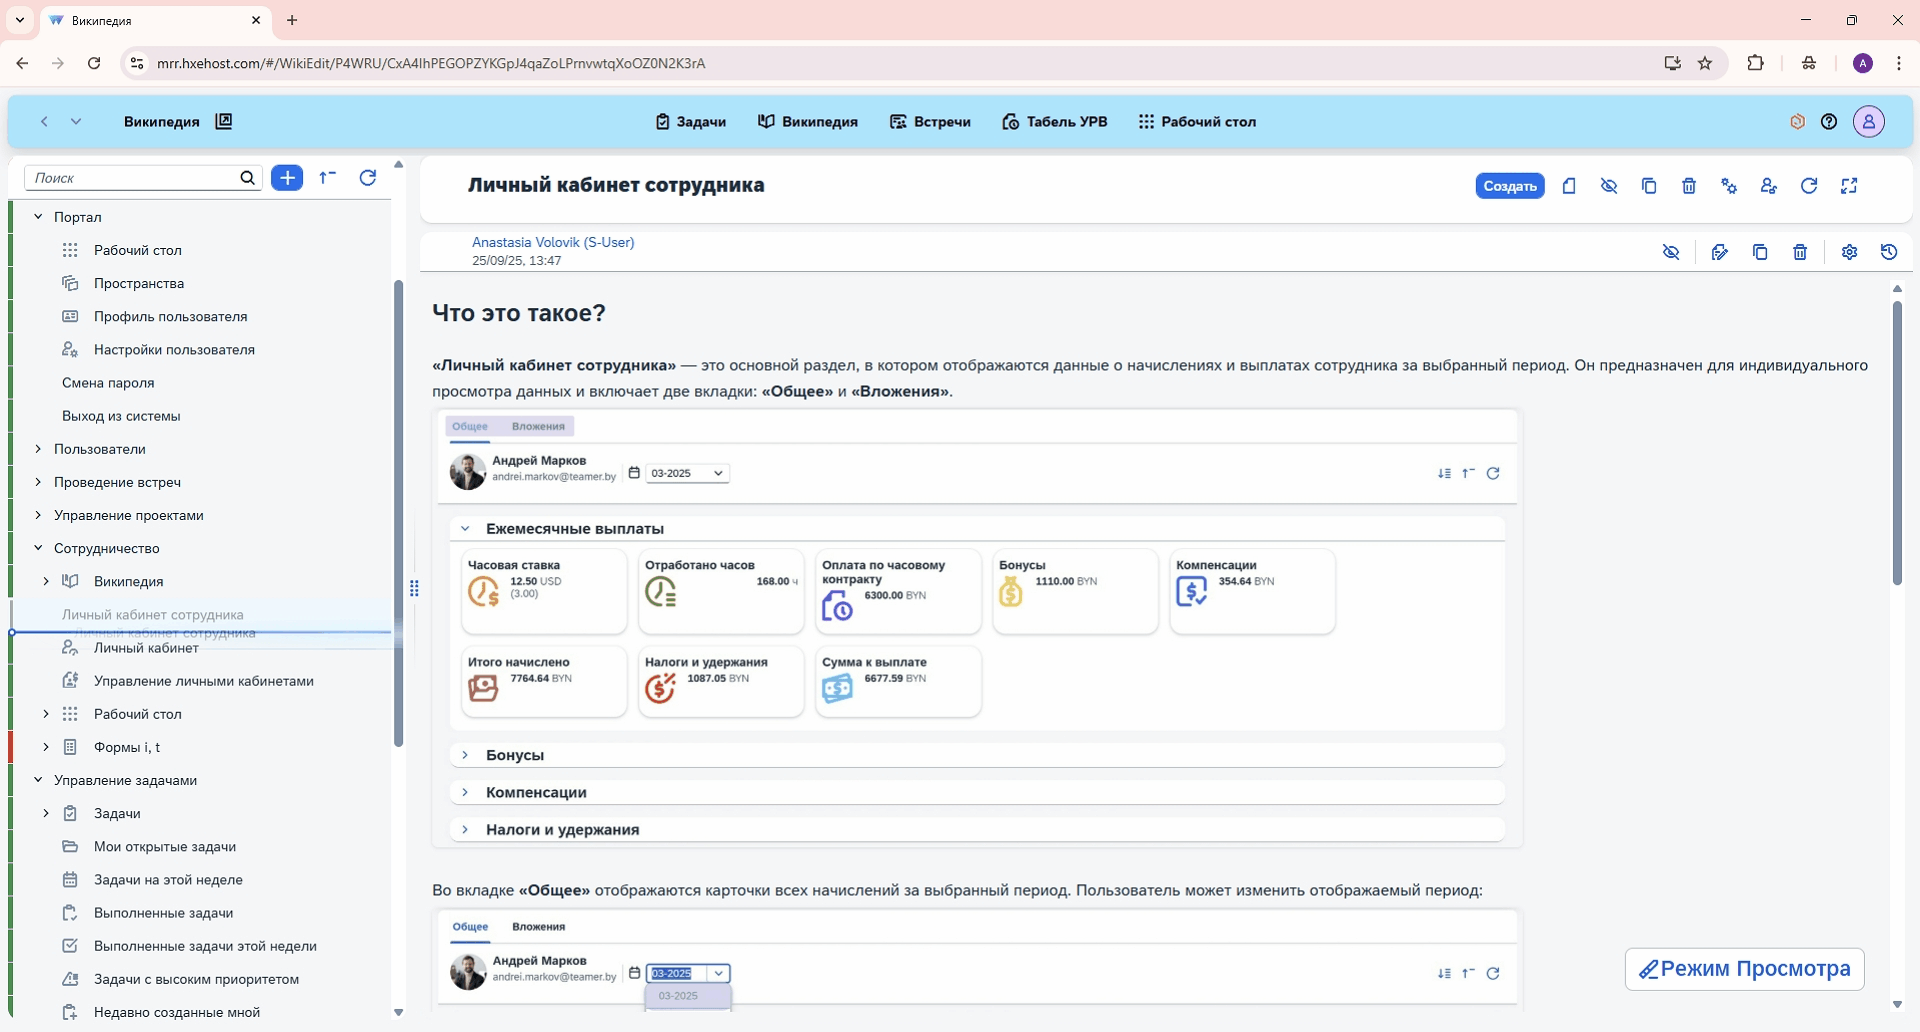Click the user access permissions icon
This screenshot has width=1920, height=1032.
pos(1769,186)
